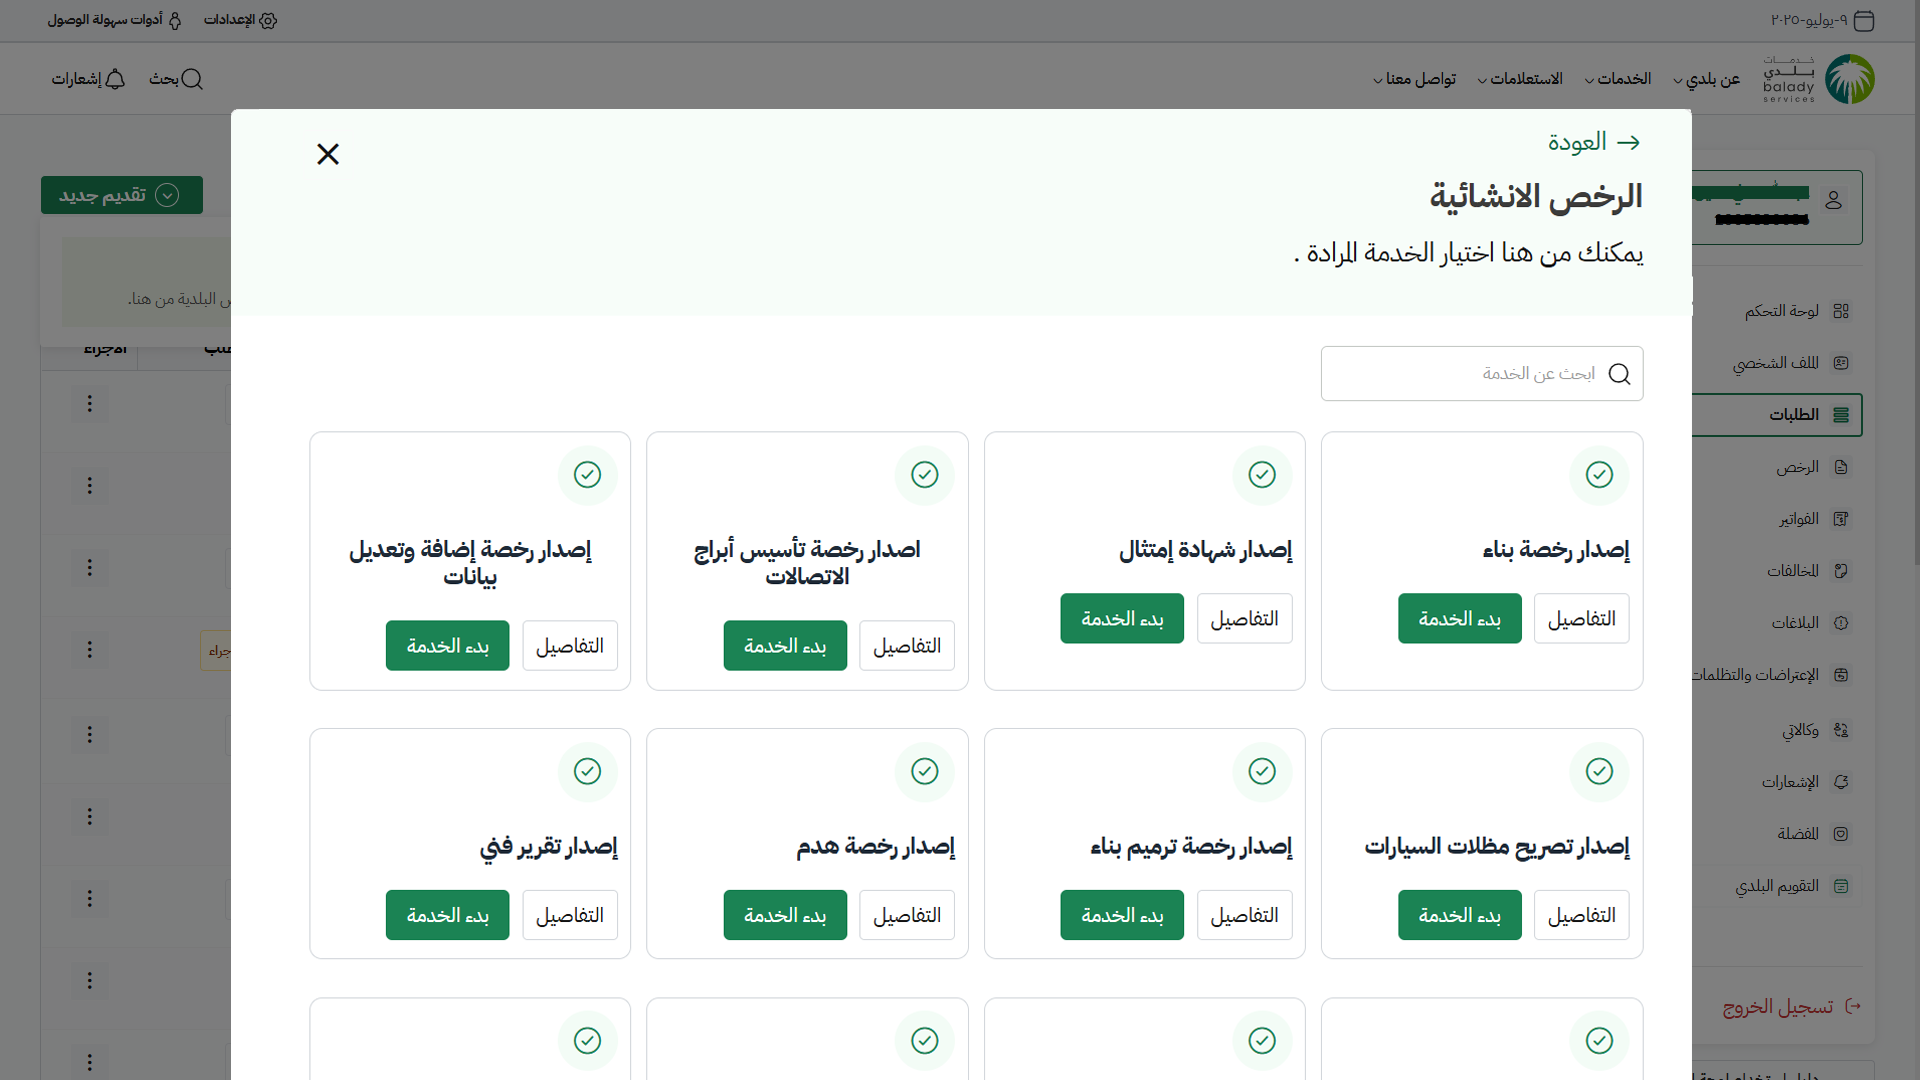Open accessibility tools icon

tap(175, 20)
